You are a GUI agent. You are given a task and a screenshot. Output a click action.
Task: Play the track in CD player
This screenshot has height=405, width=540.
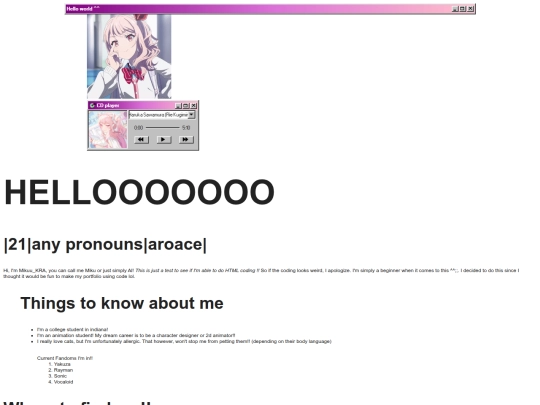tap(164, 139)
